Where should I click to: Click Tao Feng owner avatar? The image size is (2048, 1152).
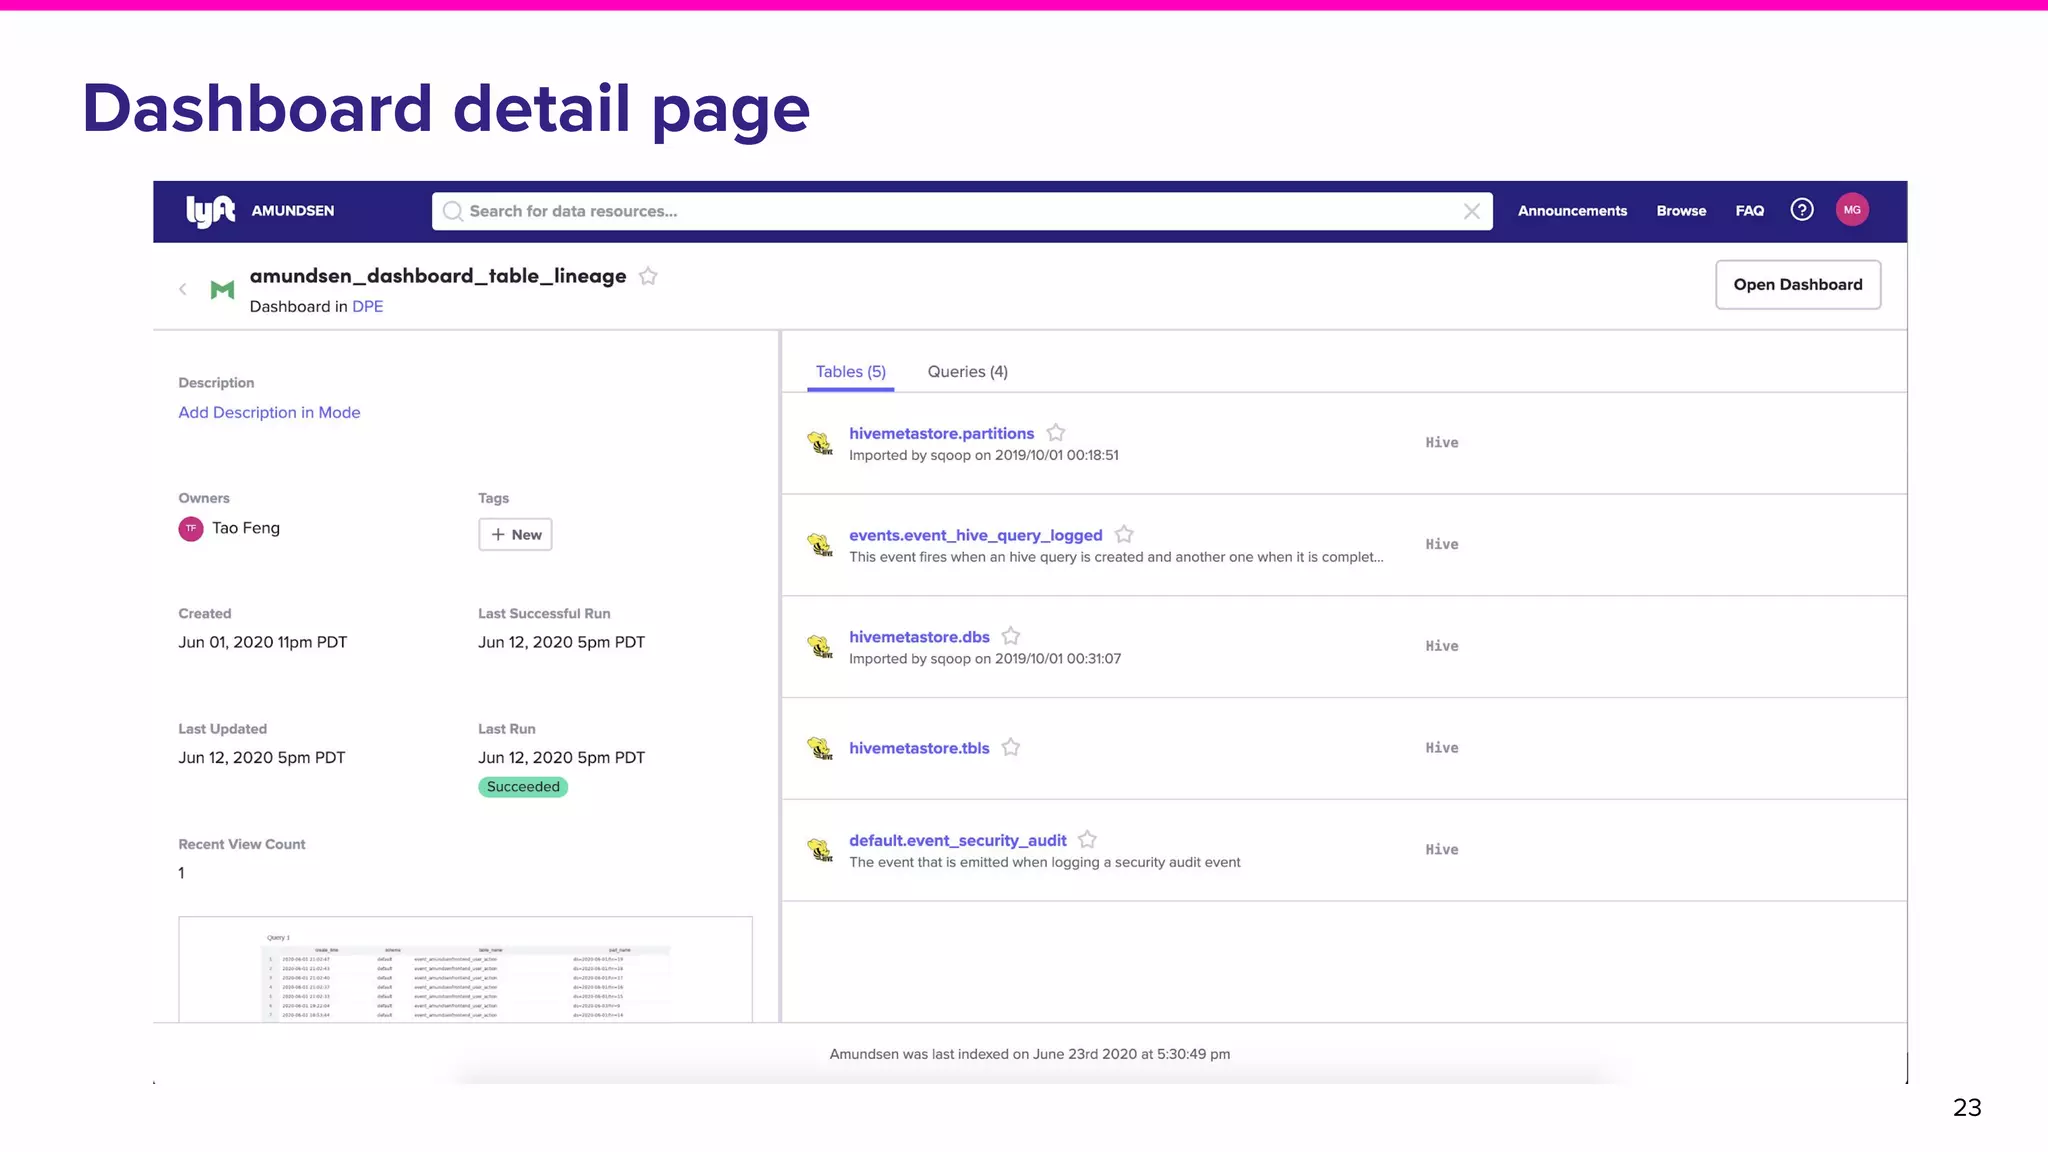click(x=191, y=529)
